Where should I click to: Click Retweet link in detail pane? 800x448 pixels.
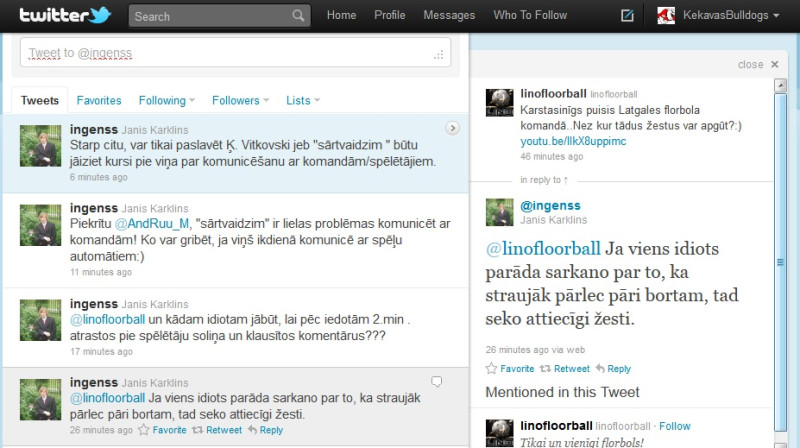click(571, 368)
